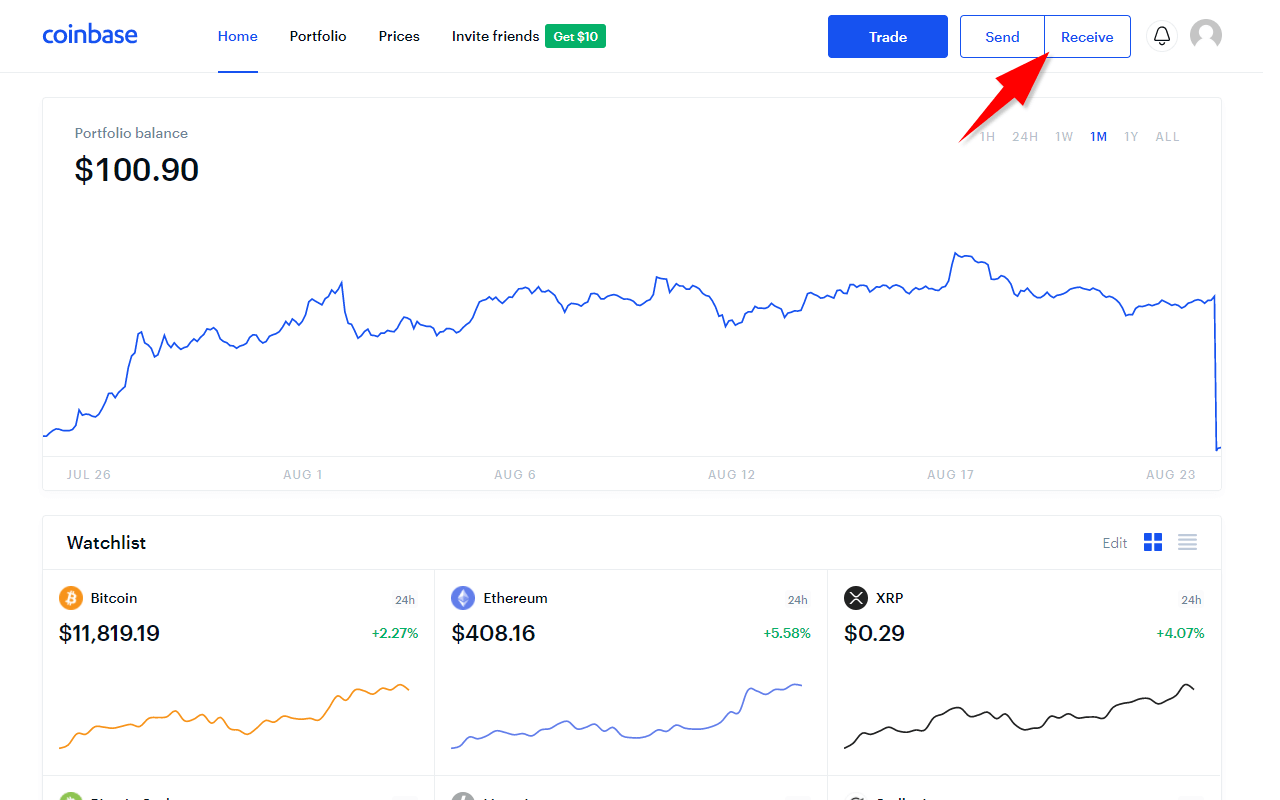Select the 24H chart range

(1025, 137)
